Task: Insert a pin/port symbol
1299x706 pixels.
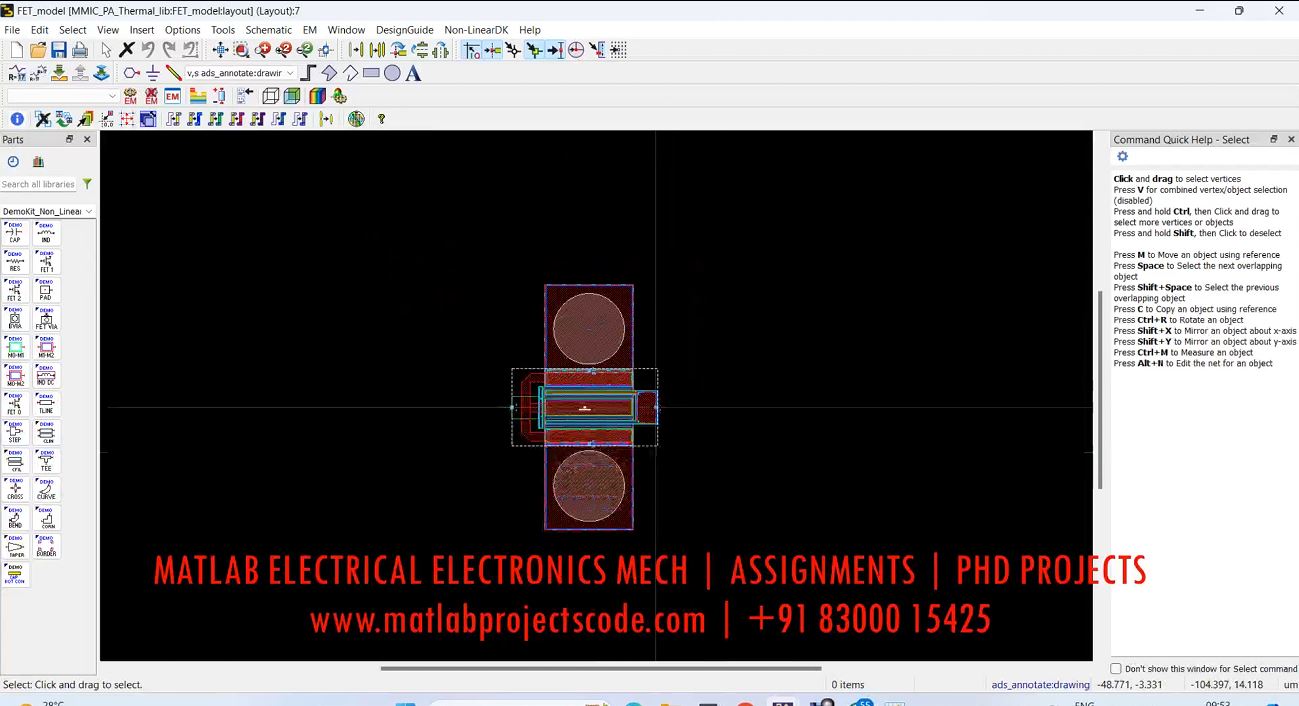Action: pyautogui.click(x=132, y=73)
